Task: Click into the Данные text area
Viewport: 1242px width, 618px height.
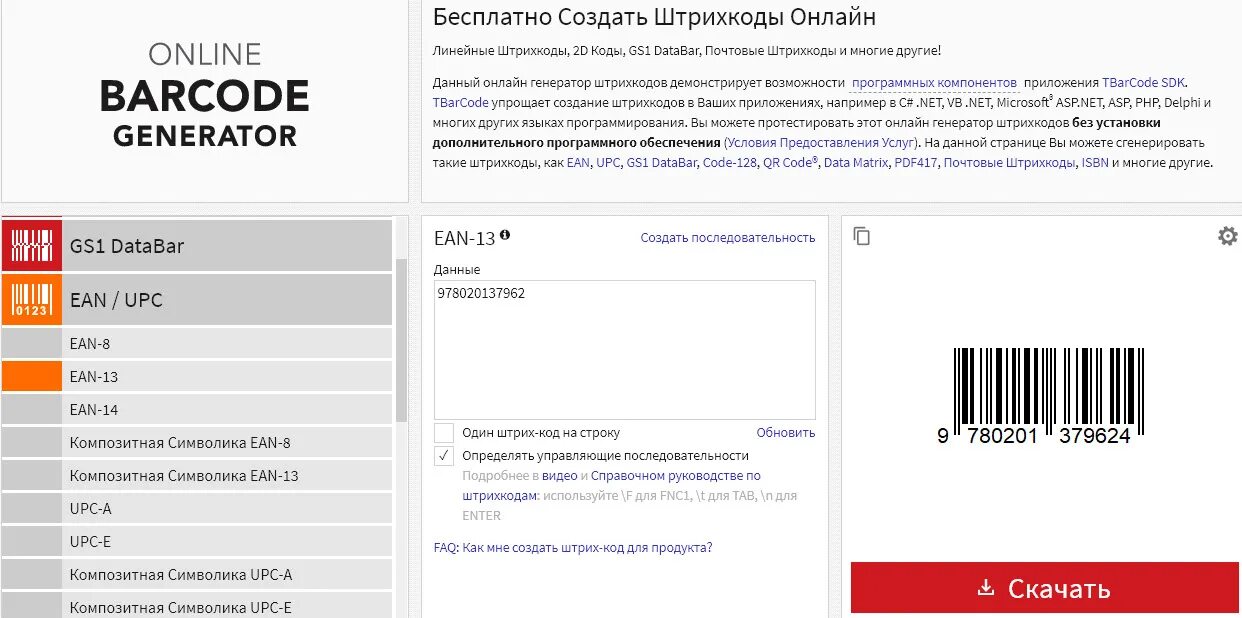Action: click(625, 350)
